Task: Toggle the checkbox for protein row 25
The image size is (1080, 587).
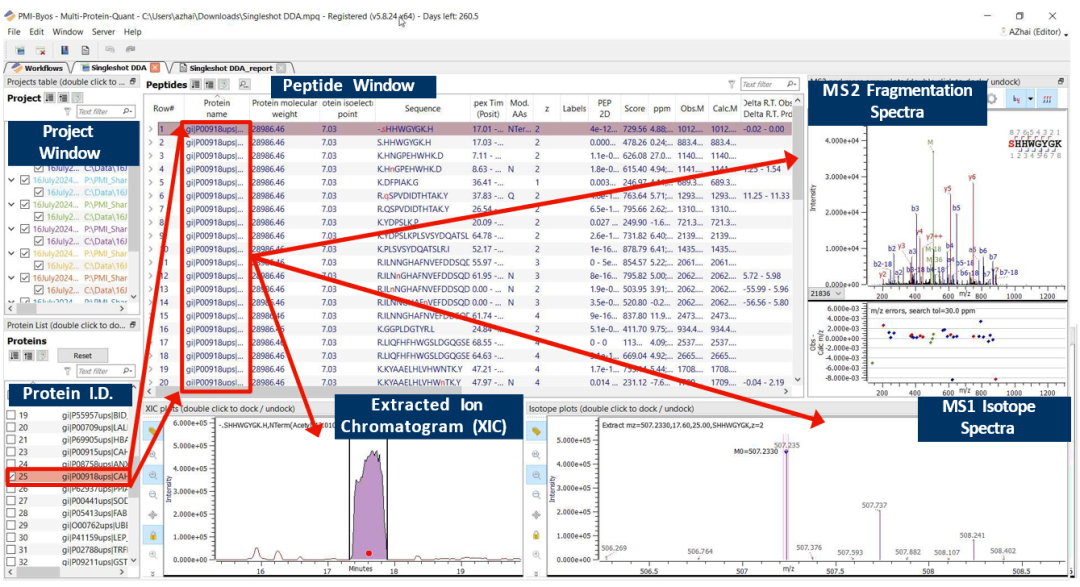Action: click(x=11, y=477)
